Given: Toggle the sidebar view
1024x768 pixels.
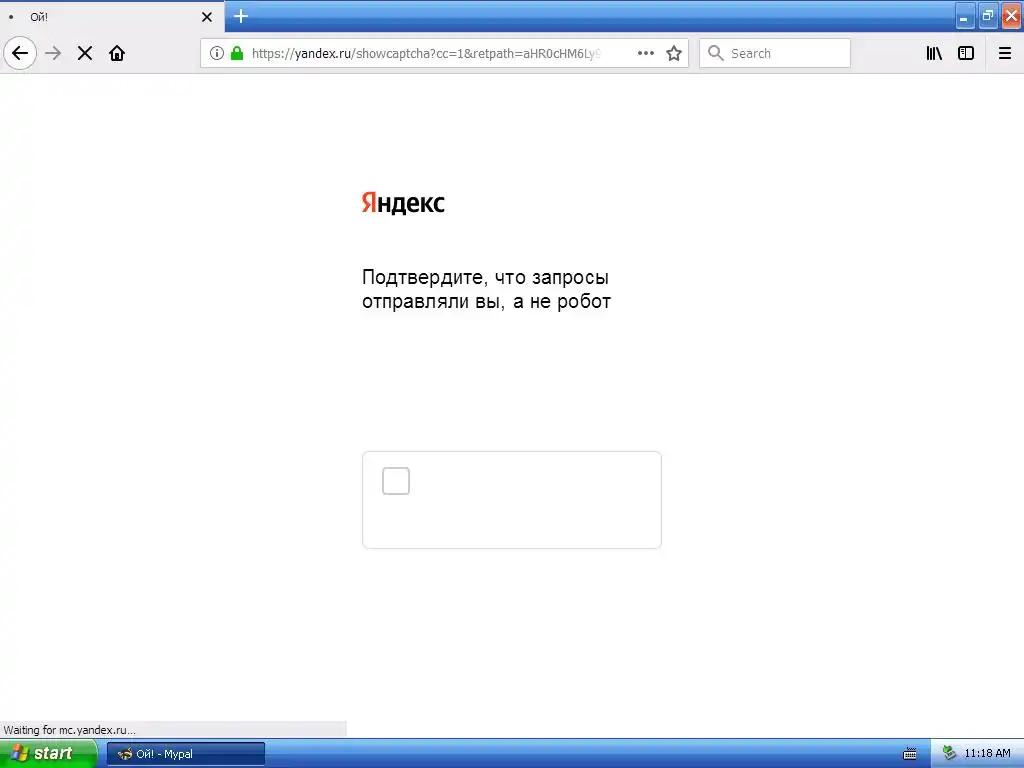Looking at the screenshot, I should click(966, 53).
